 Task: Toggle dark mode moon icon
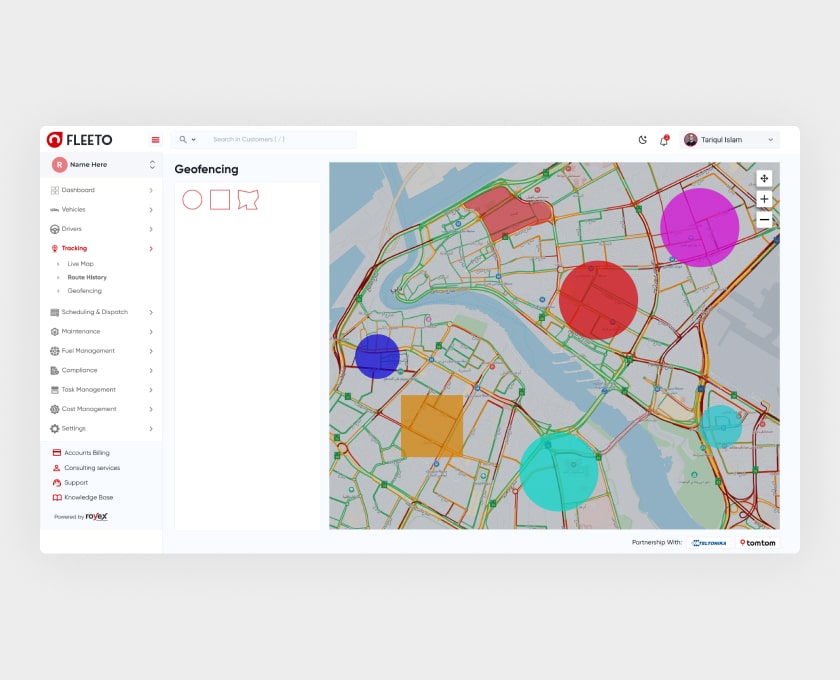coord(643,140)
